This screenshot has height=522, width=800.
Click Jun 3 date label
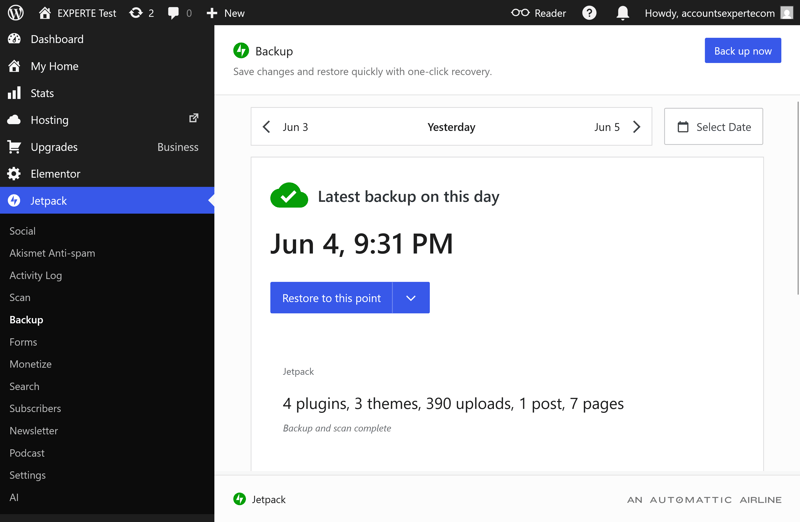(295, 127)
